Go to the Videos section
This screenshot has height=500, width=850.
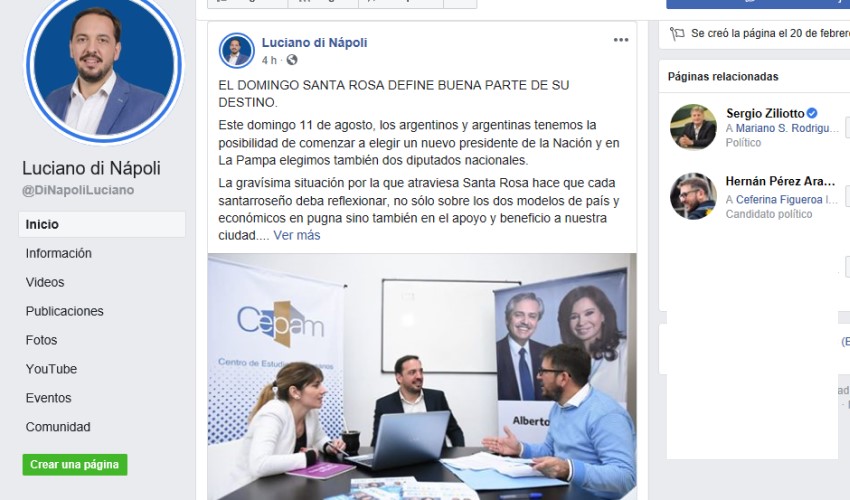pos(45,282)
